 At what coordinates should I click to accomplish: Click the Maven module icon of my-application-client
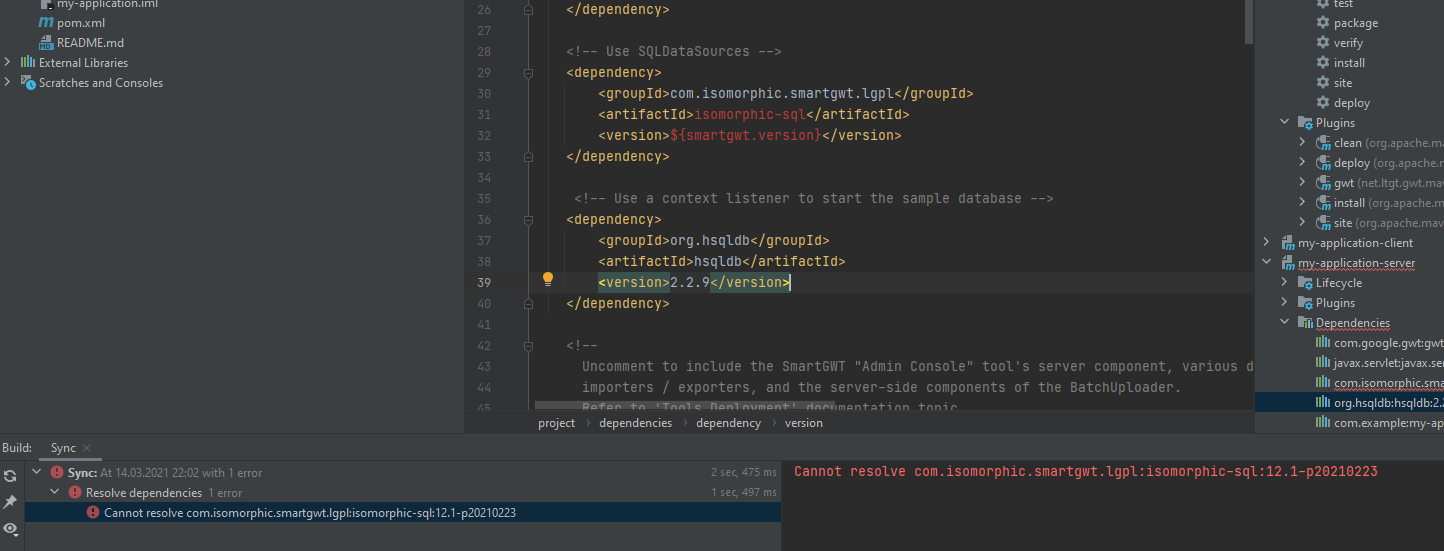(x=1287, y=243)
